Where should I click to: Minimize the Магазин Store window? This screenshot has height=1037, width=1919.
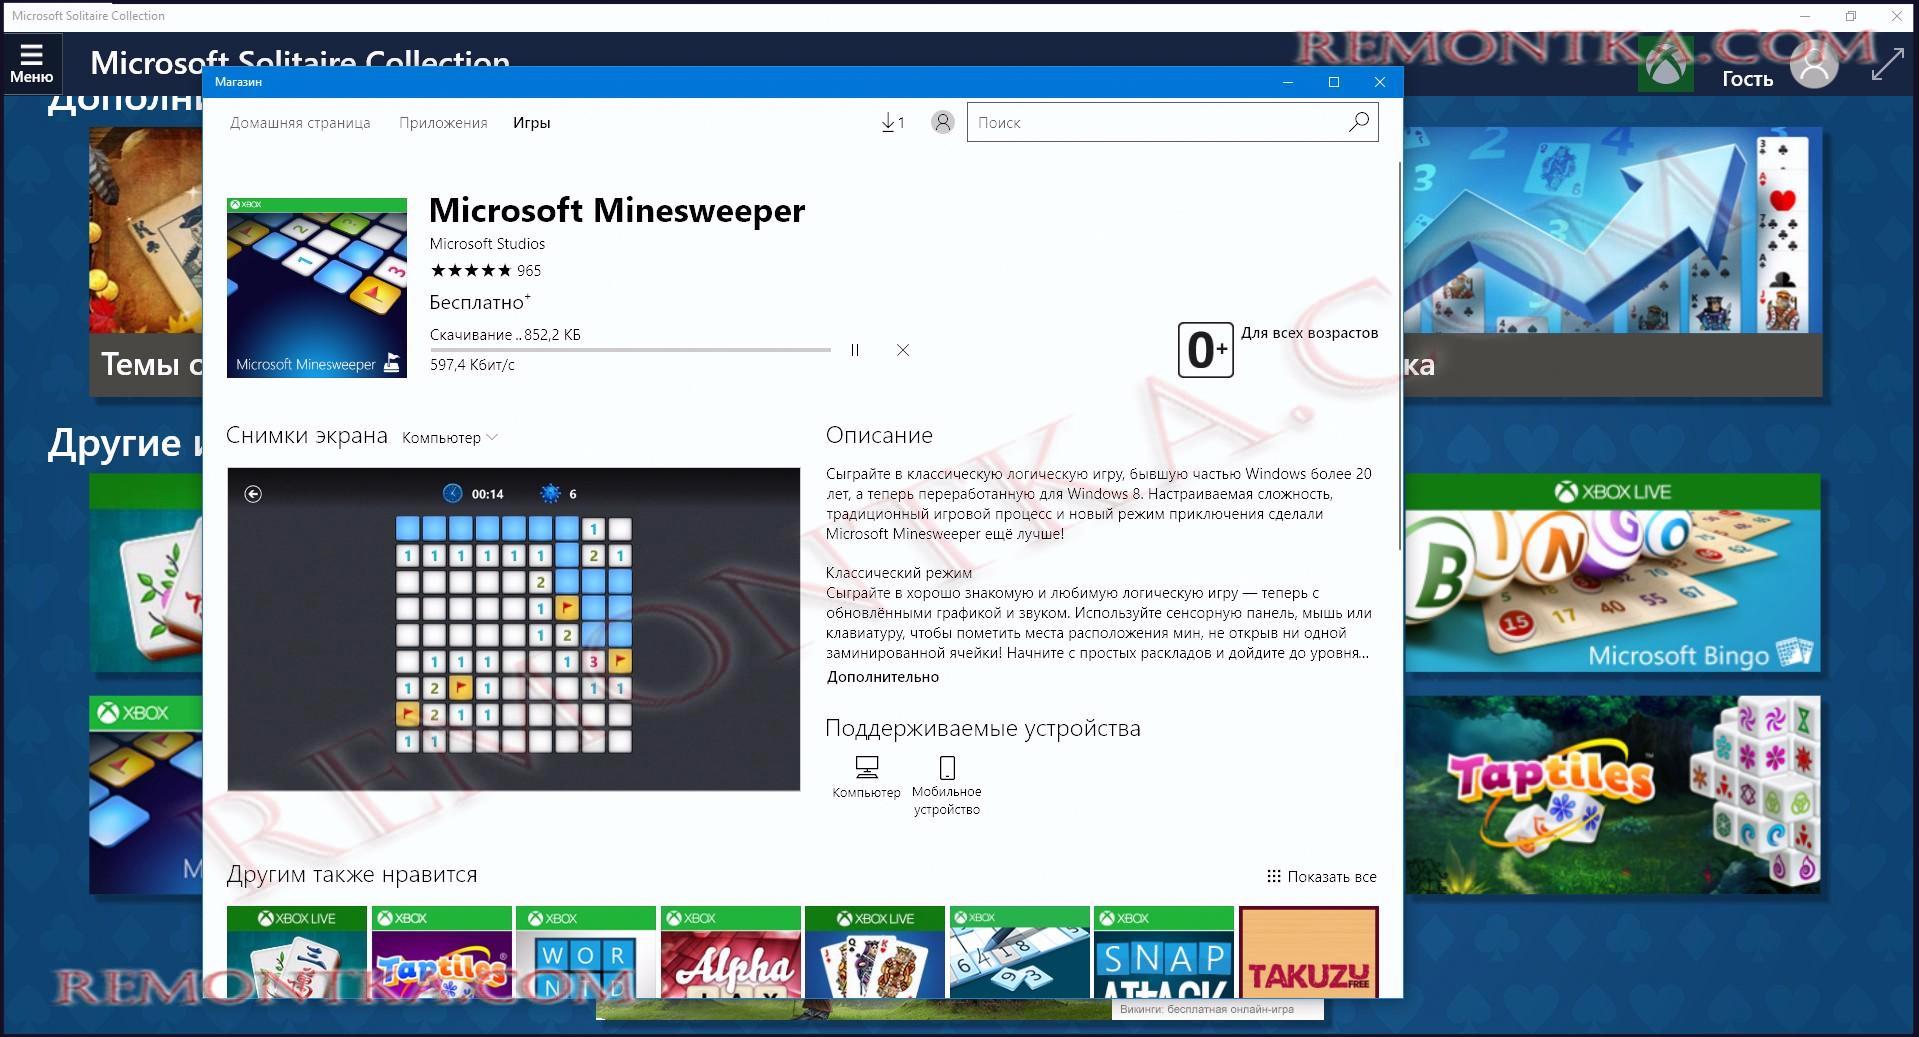tap(1288, 82)
